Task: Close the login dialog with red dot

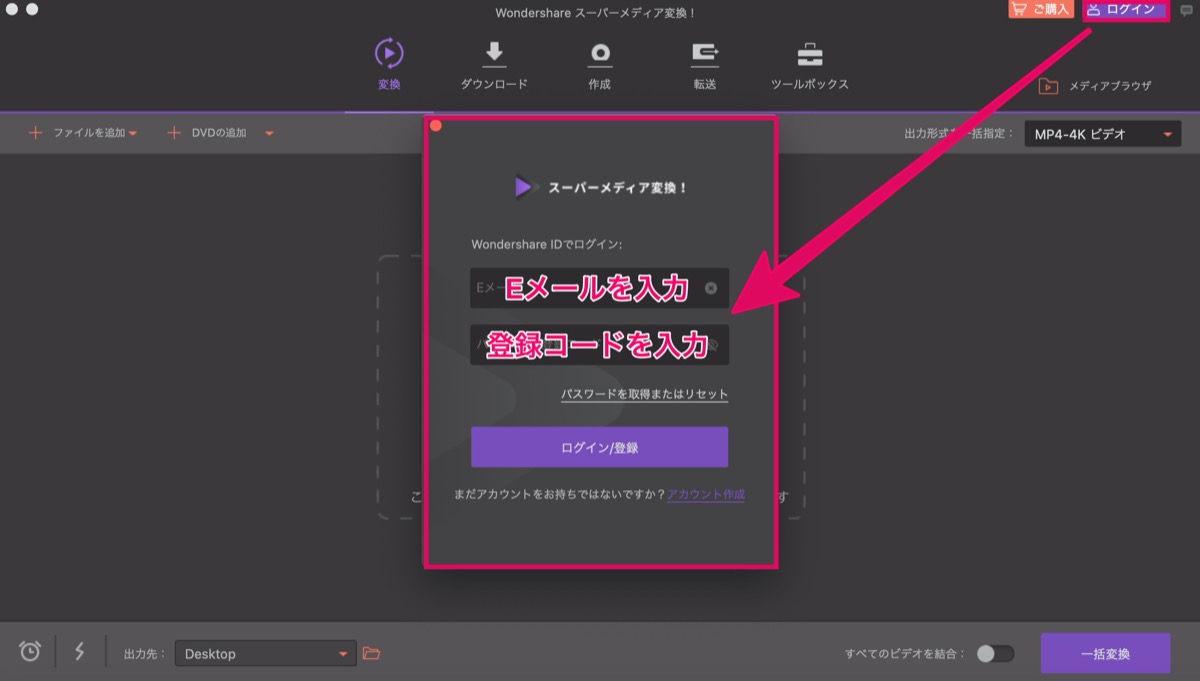Action: (436, 126)
